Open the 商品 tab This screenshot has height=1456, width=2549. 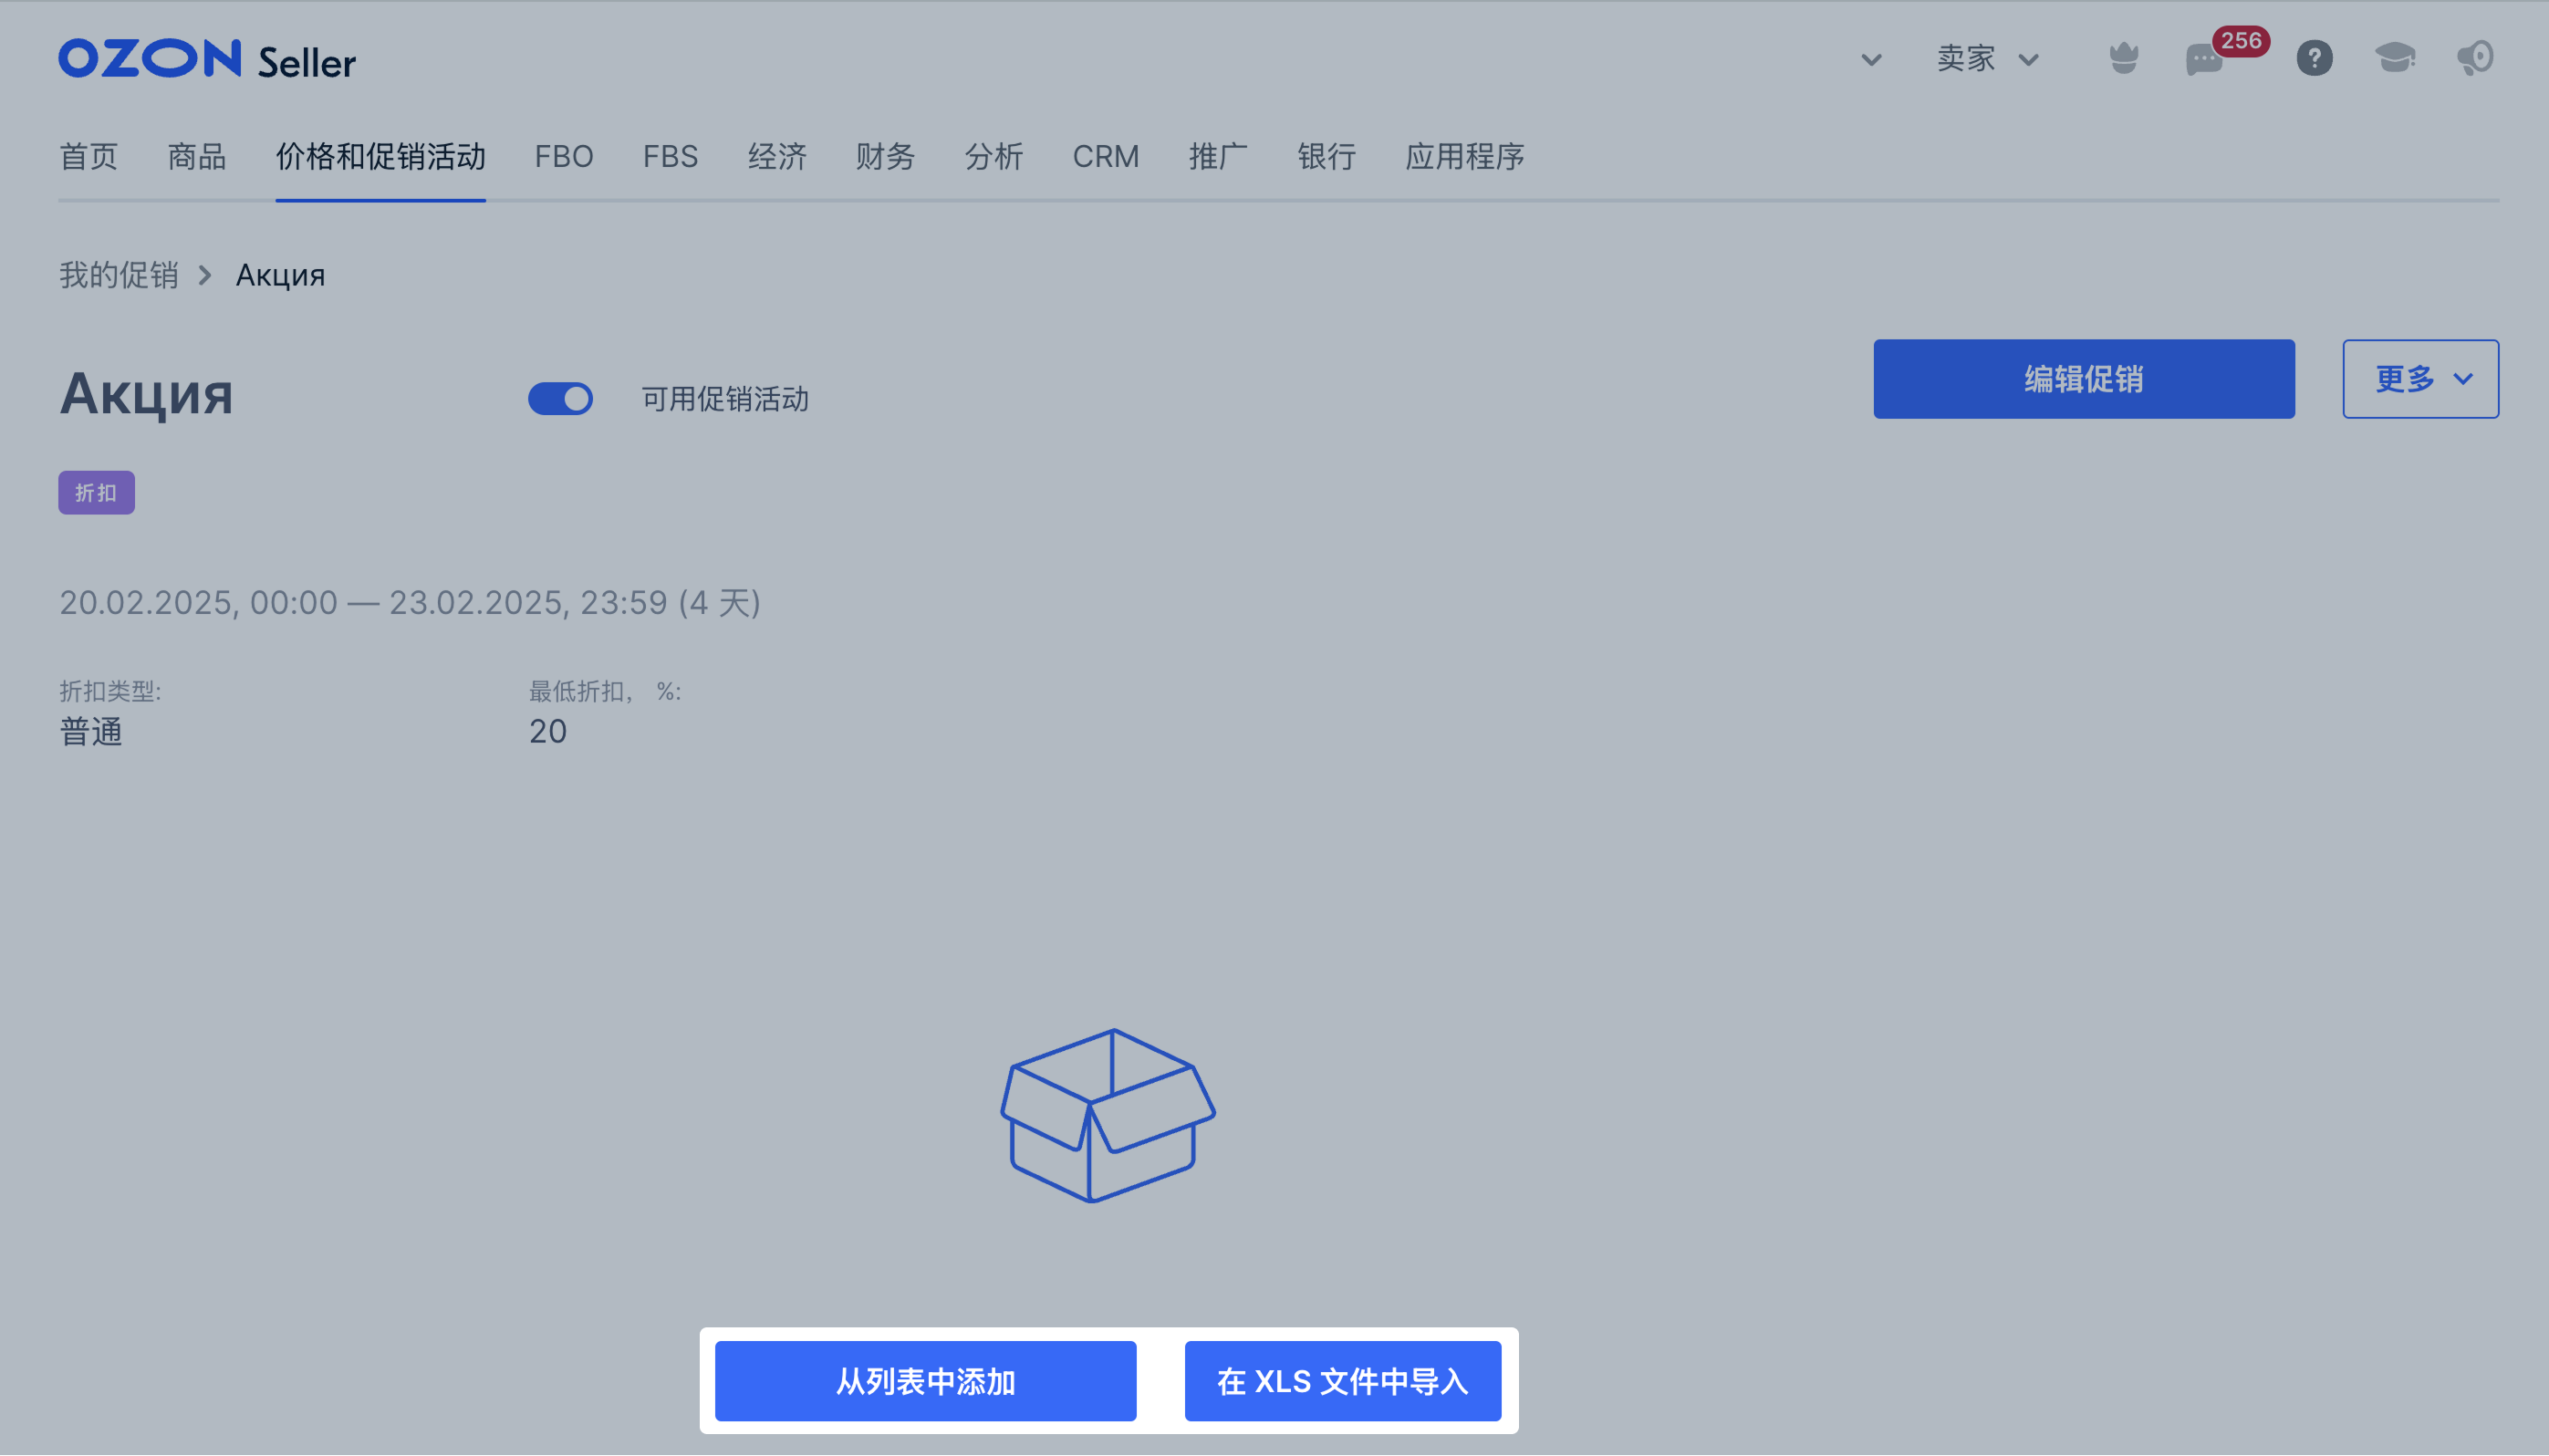click(197, 156)
